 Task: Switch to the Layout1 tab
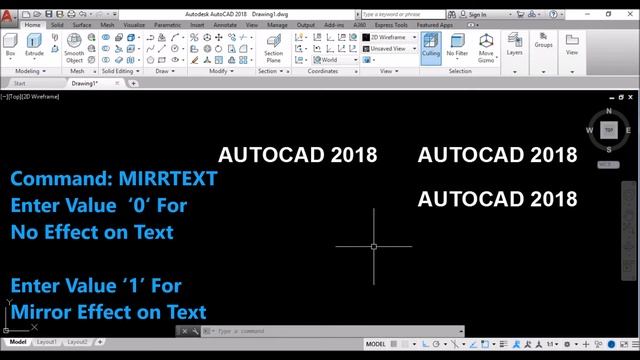pos(47,342)
